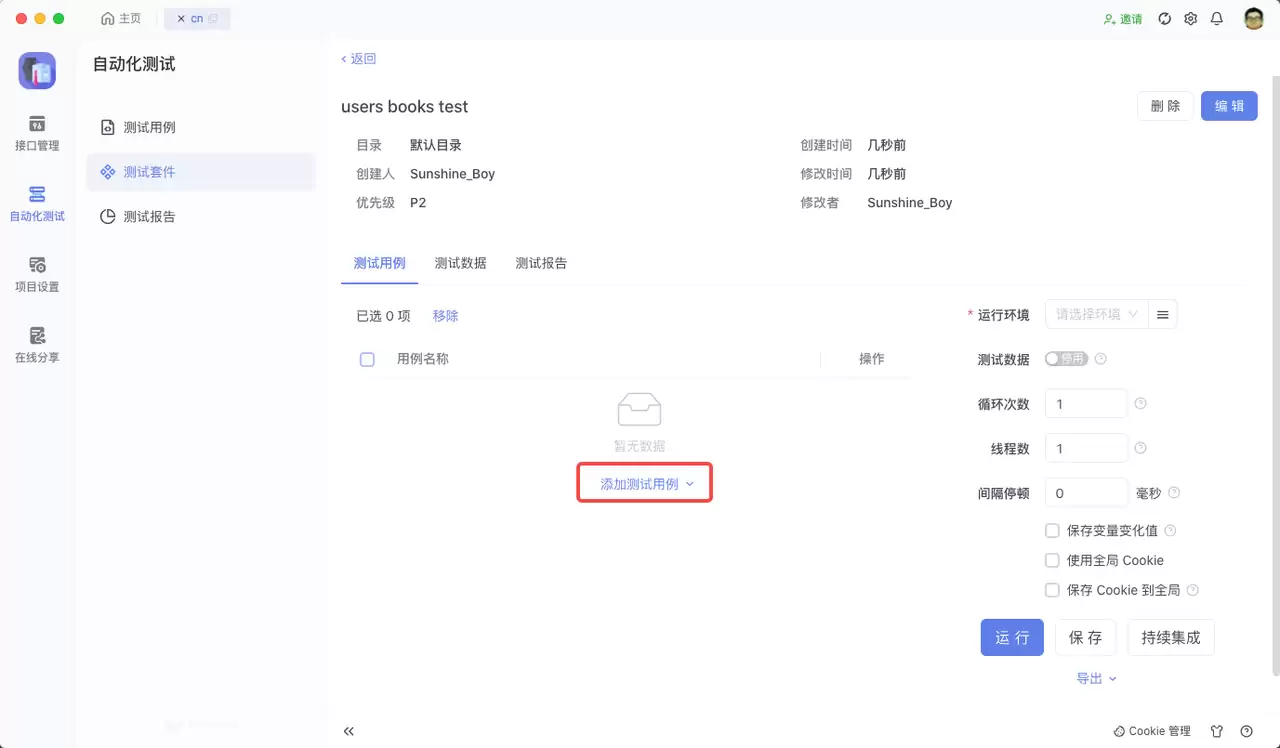Open 在线分享 in sidebar
The width and height of the screenshot is (1280, 748).
[x=37, y=345]
